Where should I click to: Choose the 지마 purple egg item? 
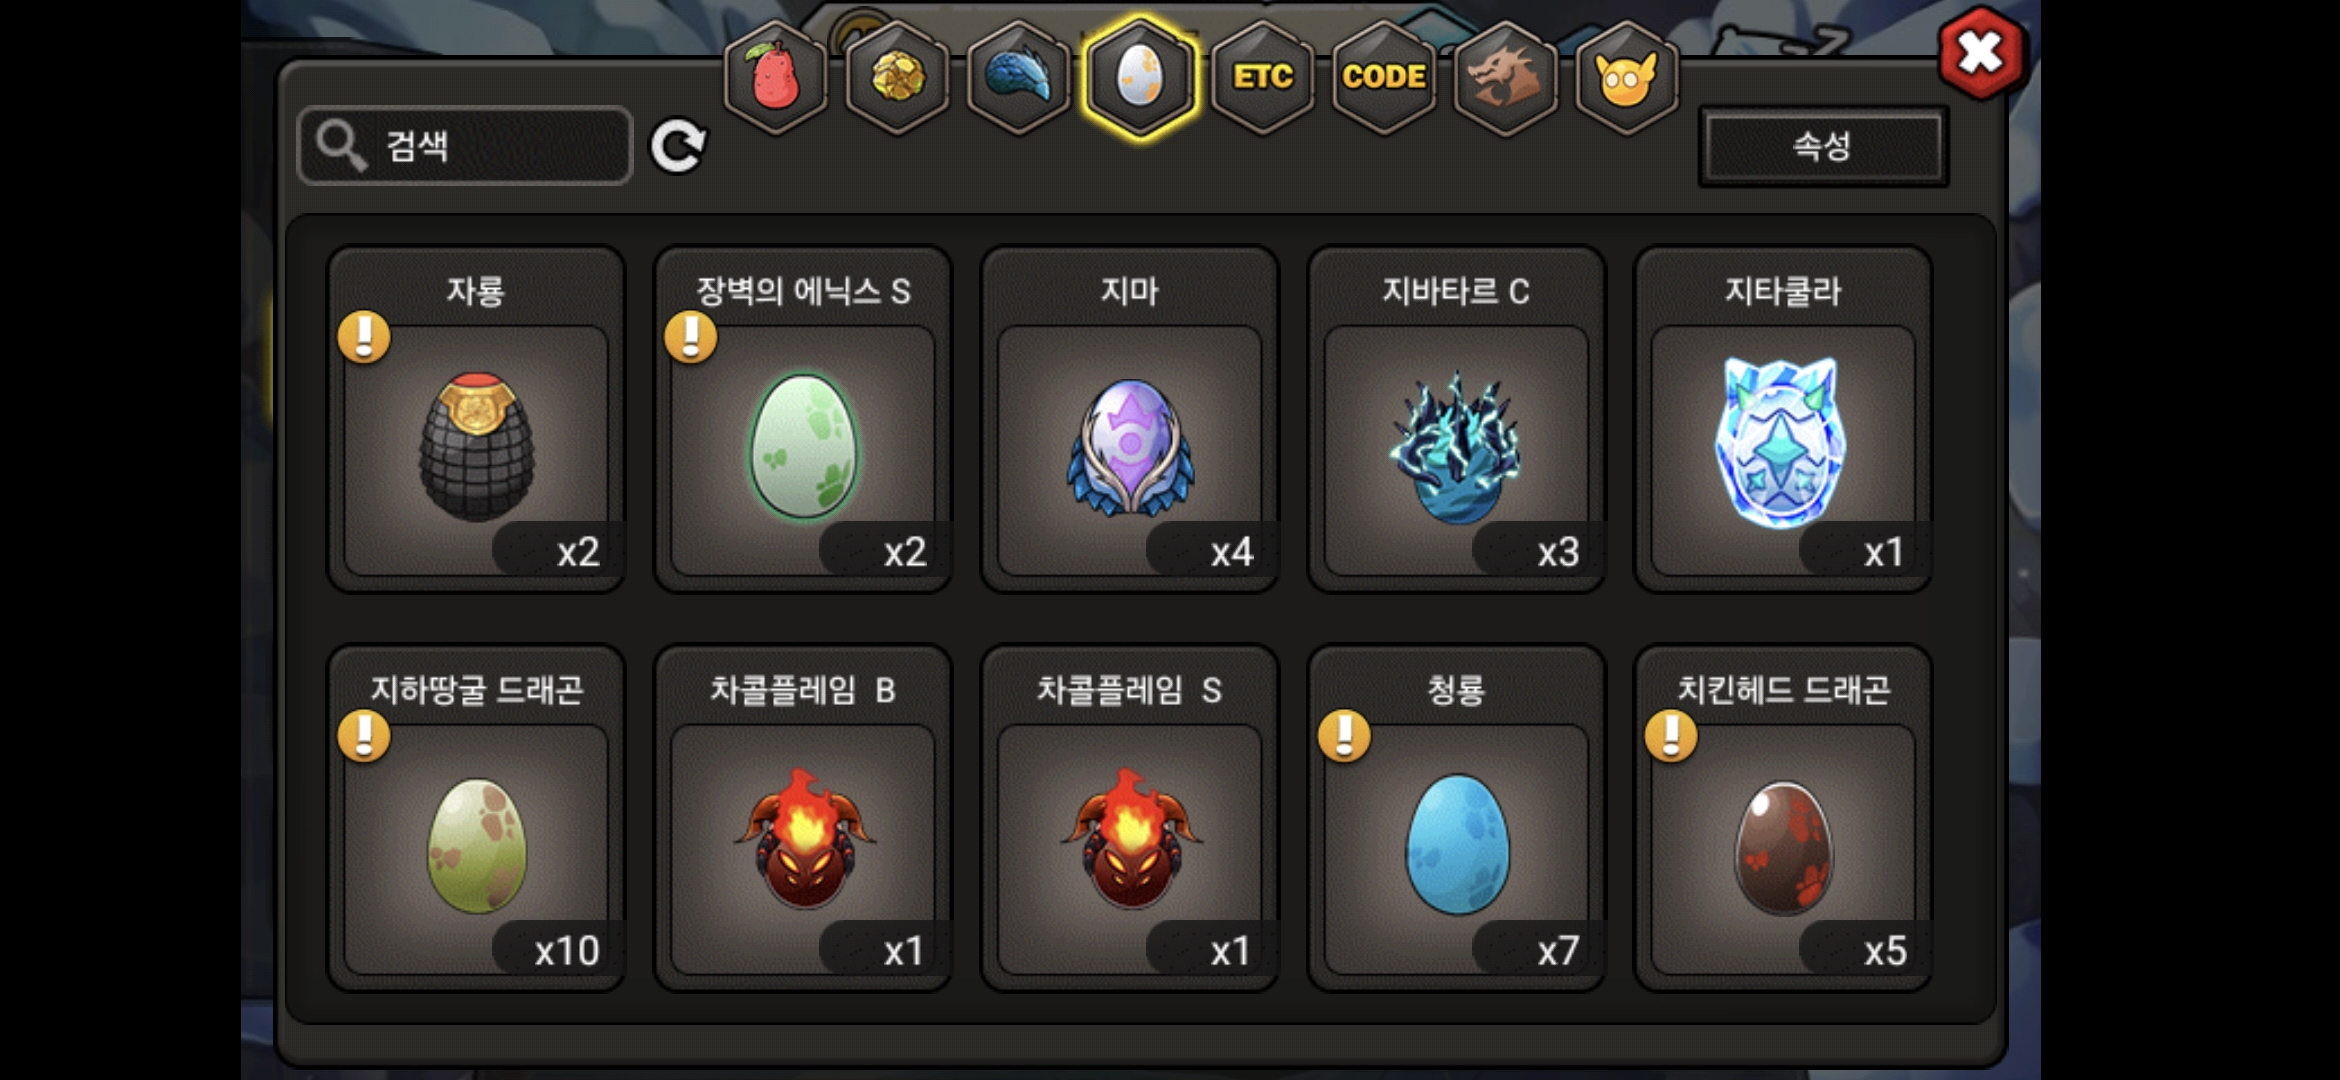1130,420
